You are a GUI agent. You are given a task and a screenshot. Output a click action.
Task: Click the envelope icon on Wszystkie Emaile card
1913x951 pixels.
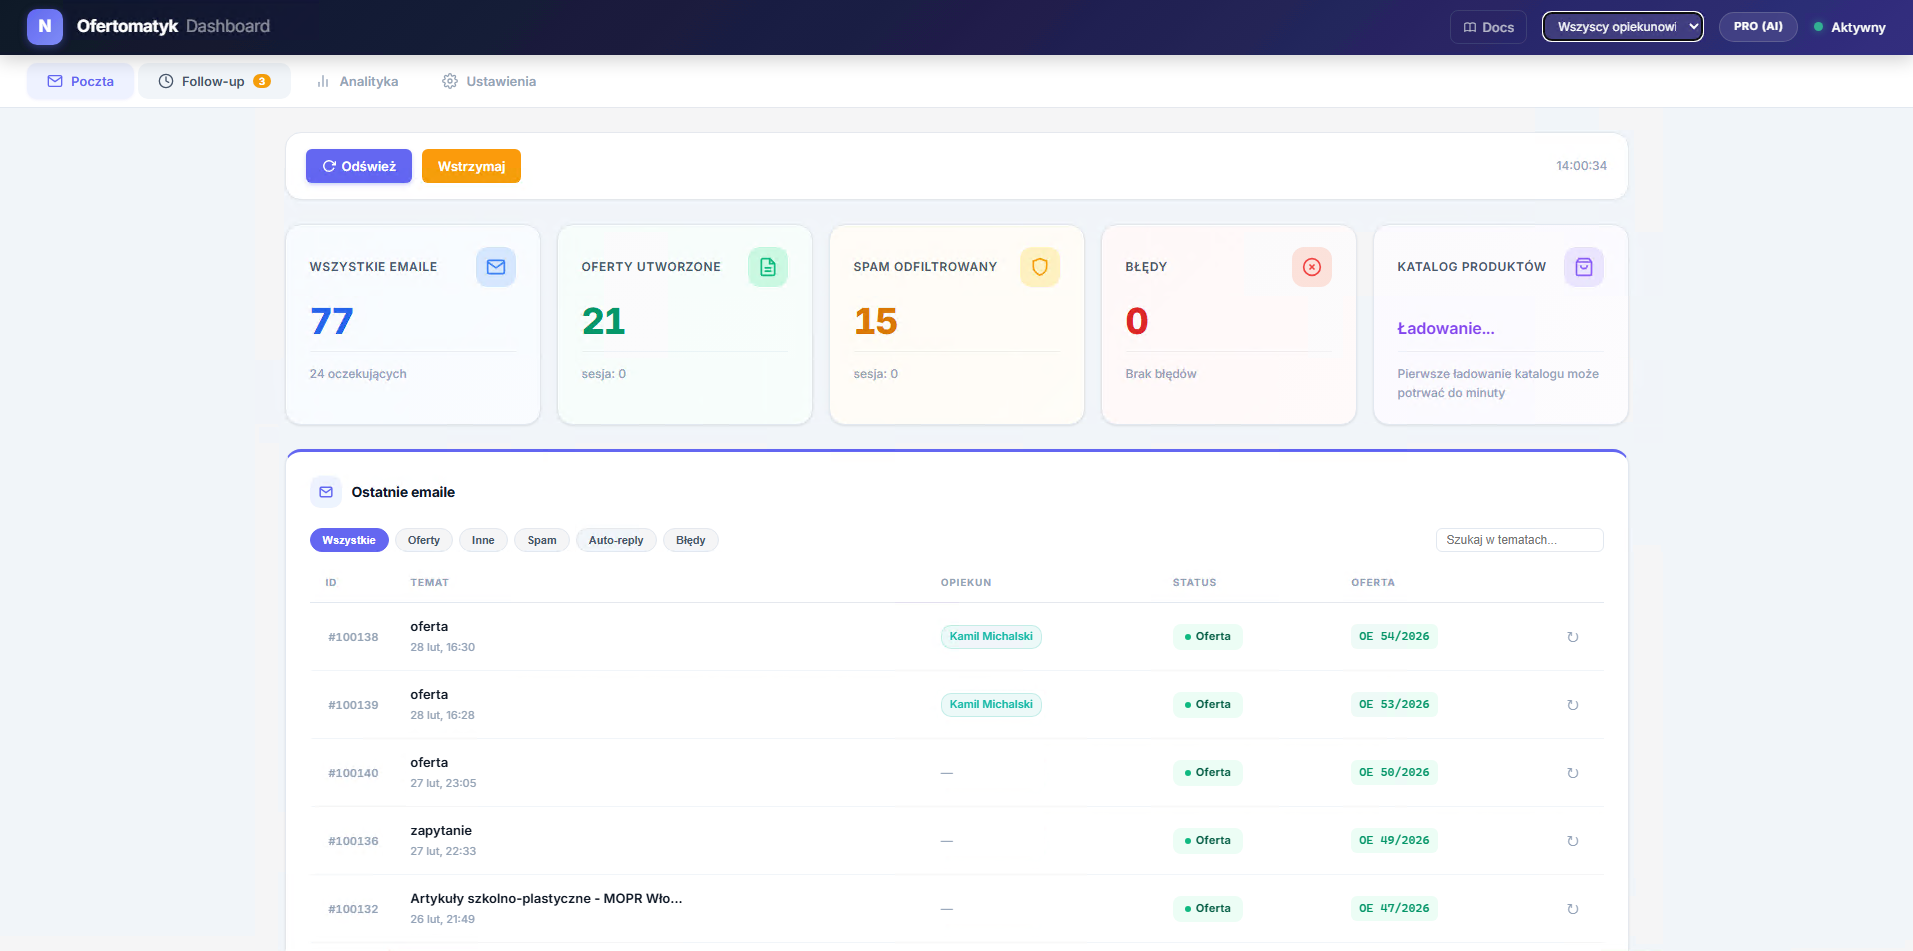pos(495,267)
